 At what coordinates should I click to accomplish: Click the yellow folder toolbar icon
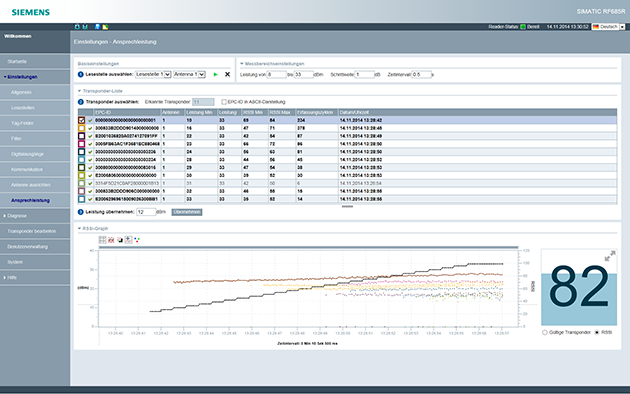[x=105, y=27]
